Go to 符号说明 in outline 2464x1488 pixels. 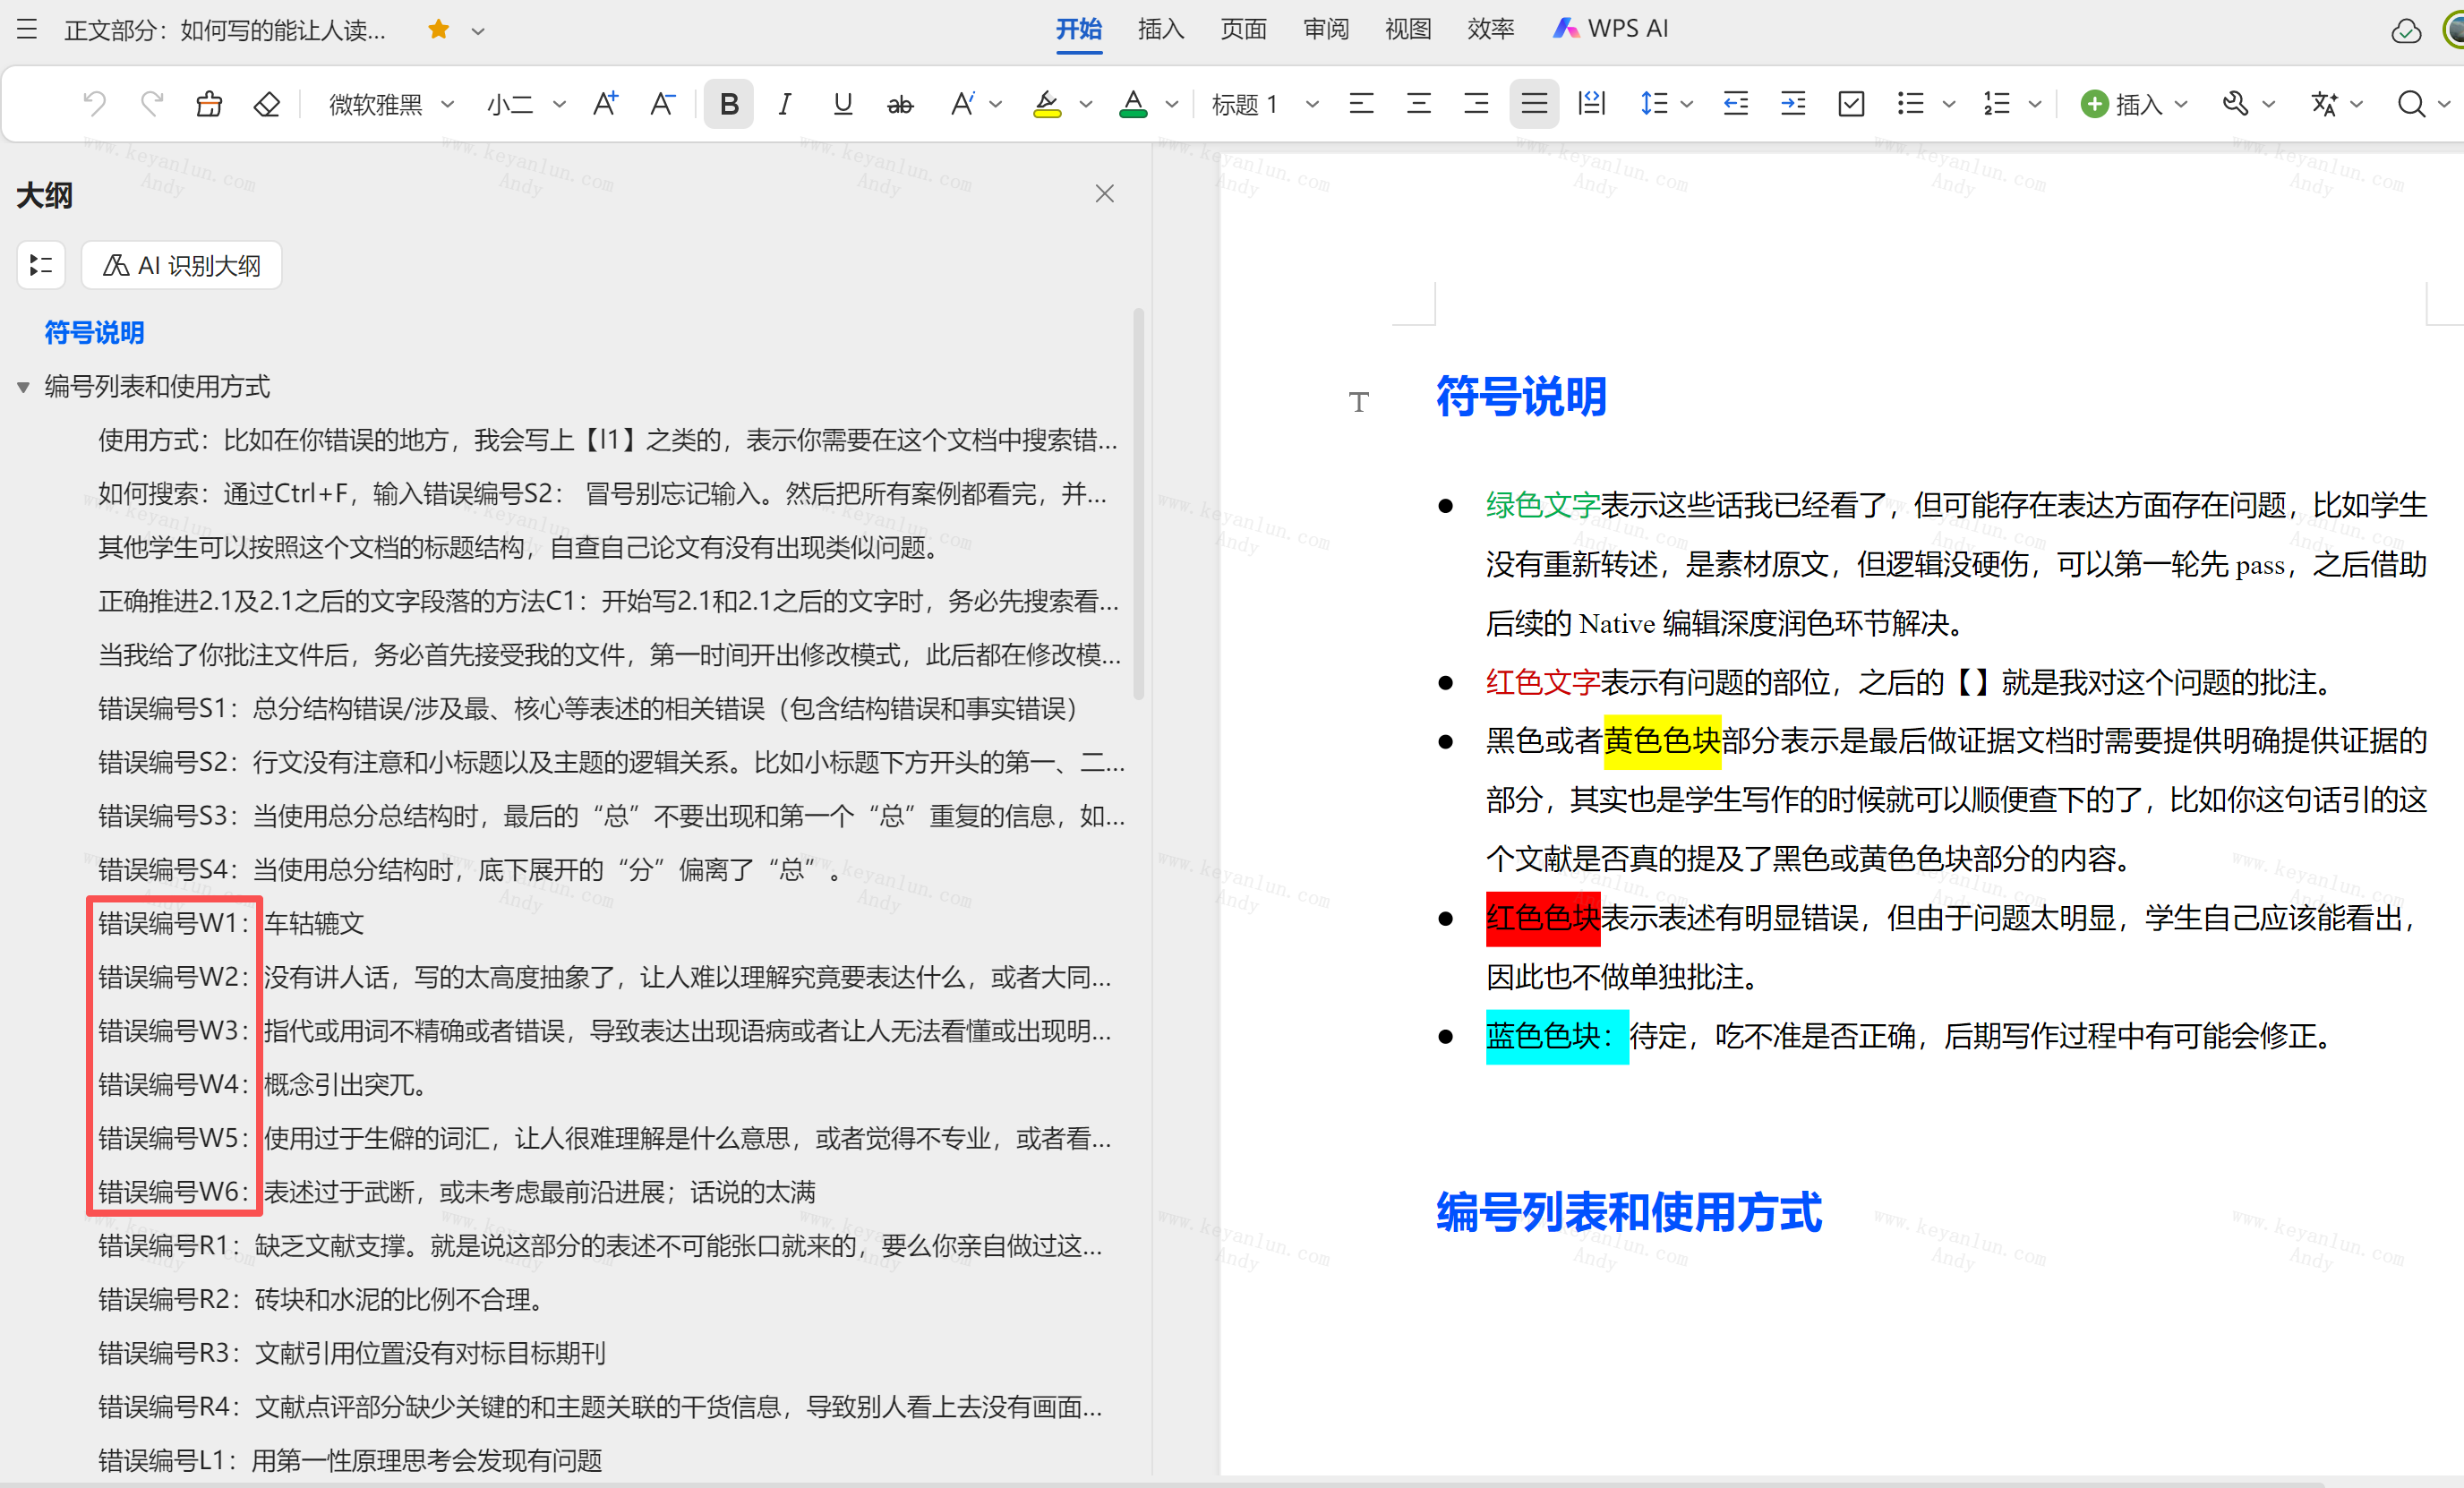click(94, 333)
